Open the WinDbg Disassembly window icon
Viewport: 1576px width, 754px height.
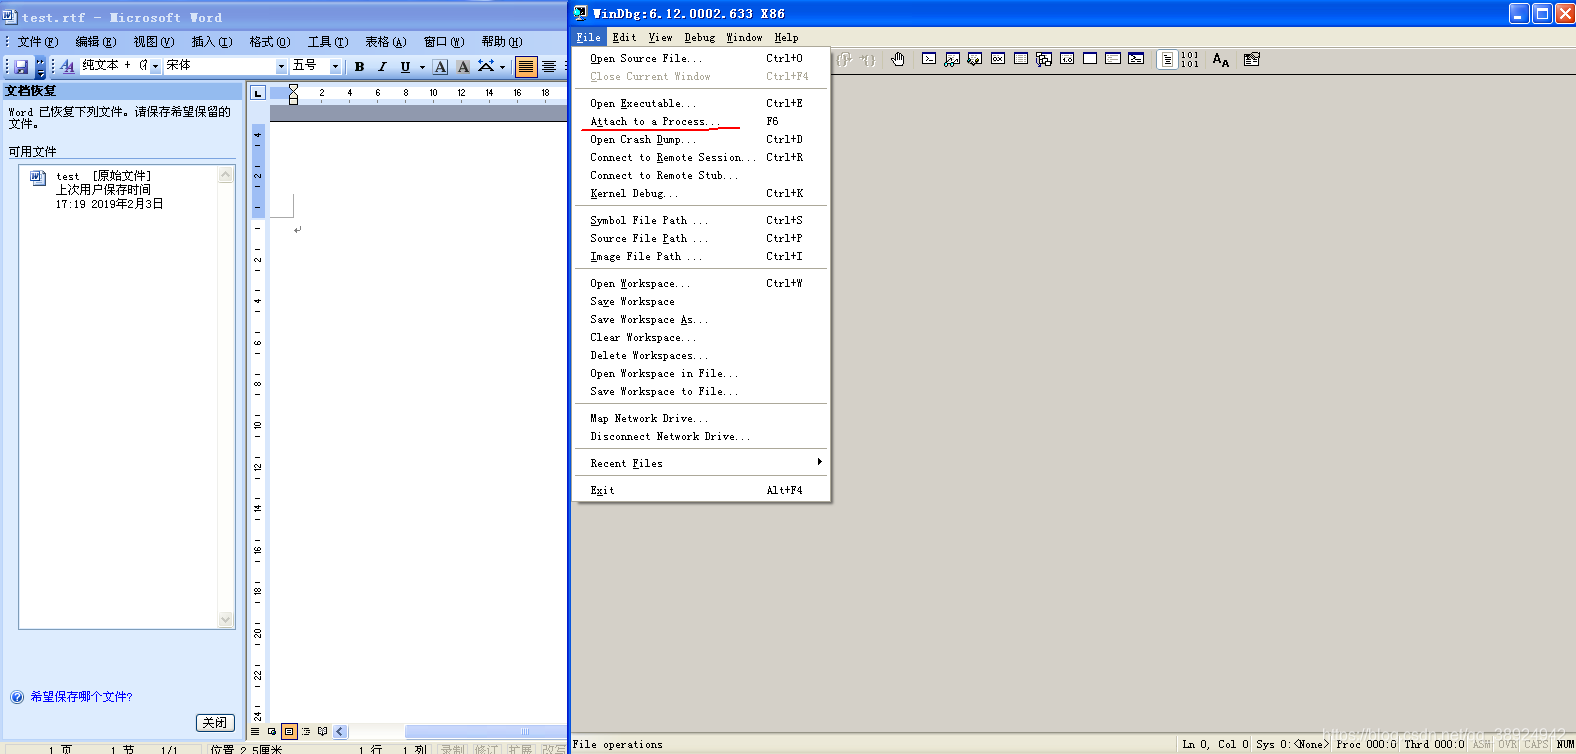[x=1067, y=59]
